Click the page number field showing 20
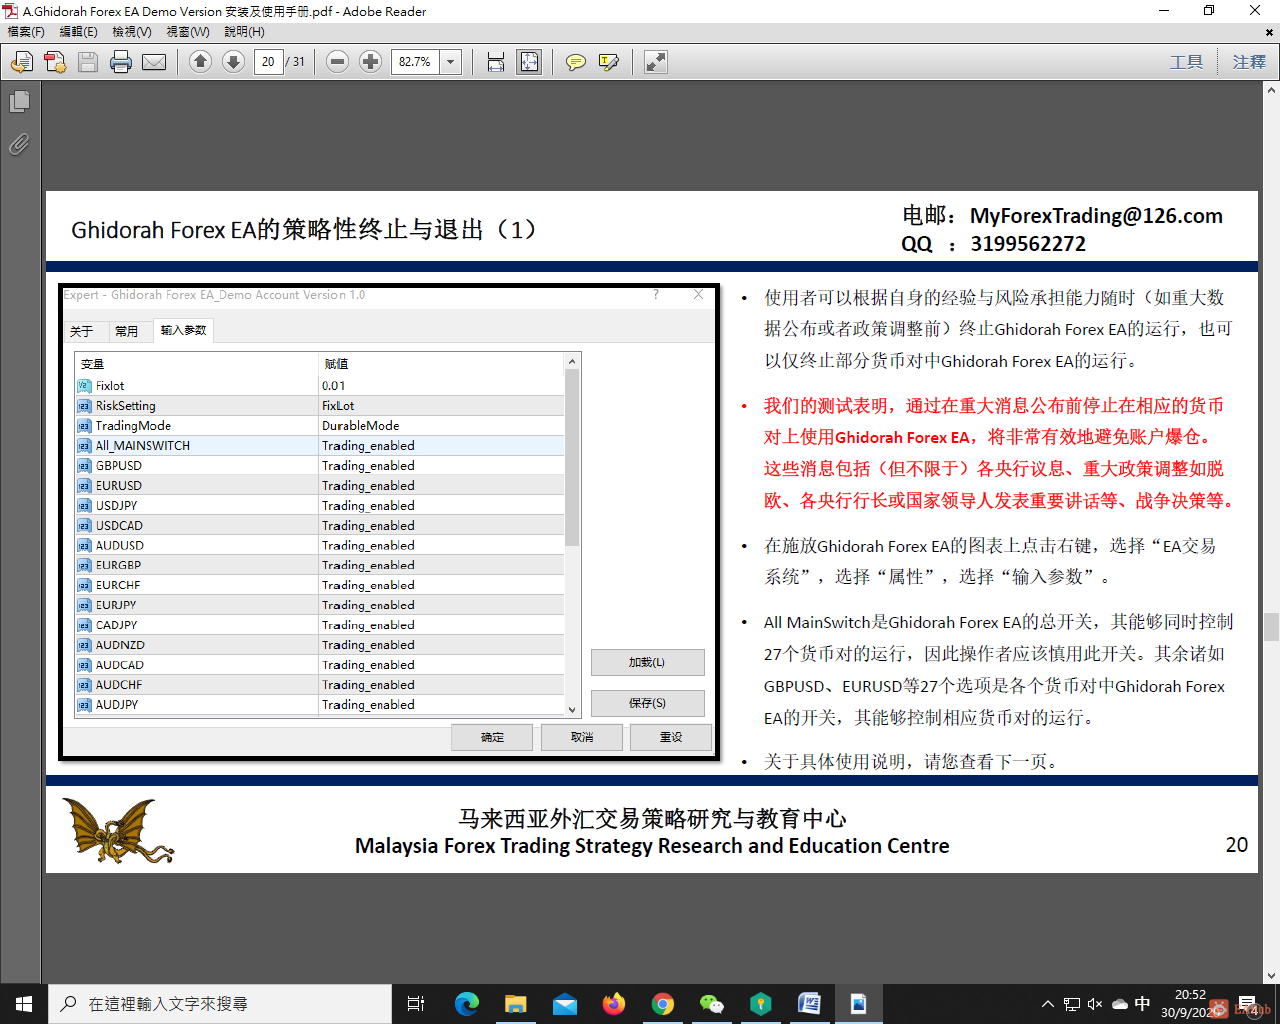 (268, 62)
